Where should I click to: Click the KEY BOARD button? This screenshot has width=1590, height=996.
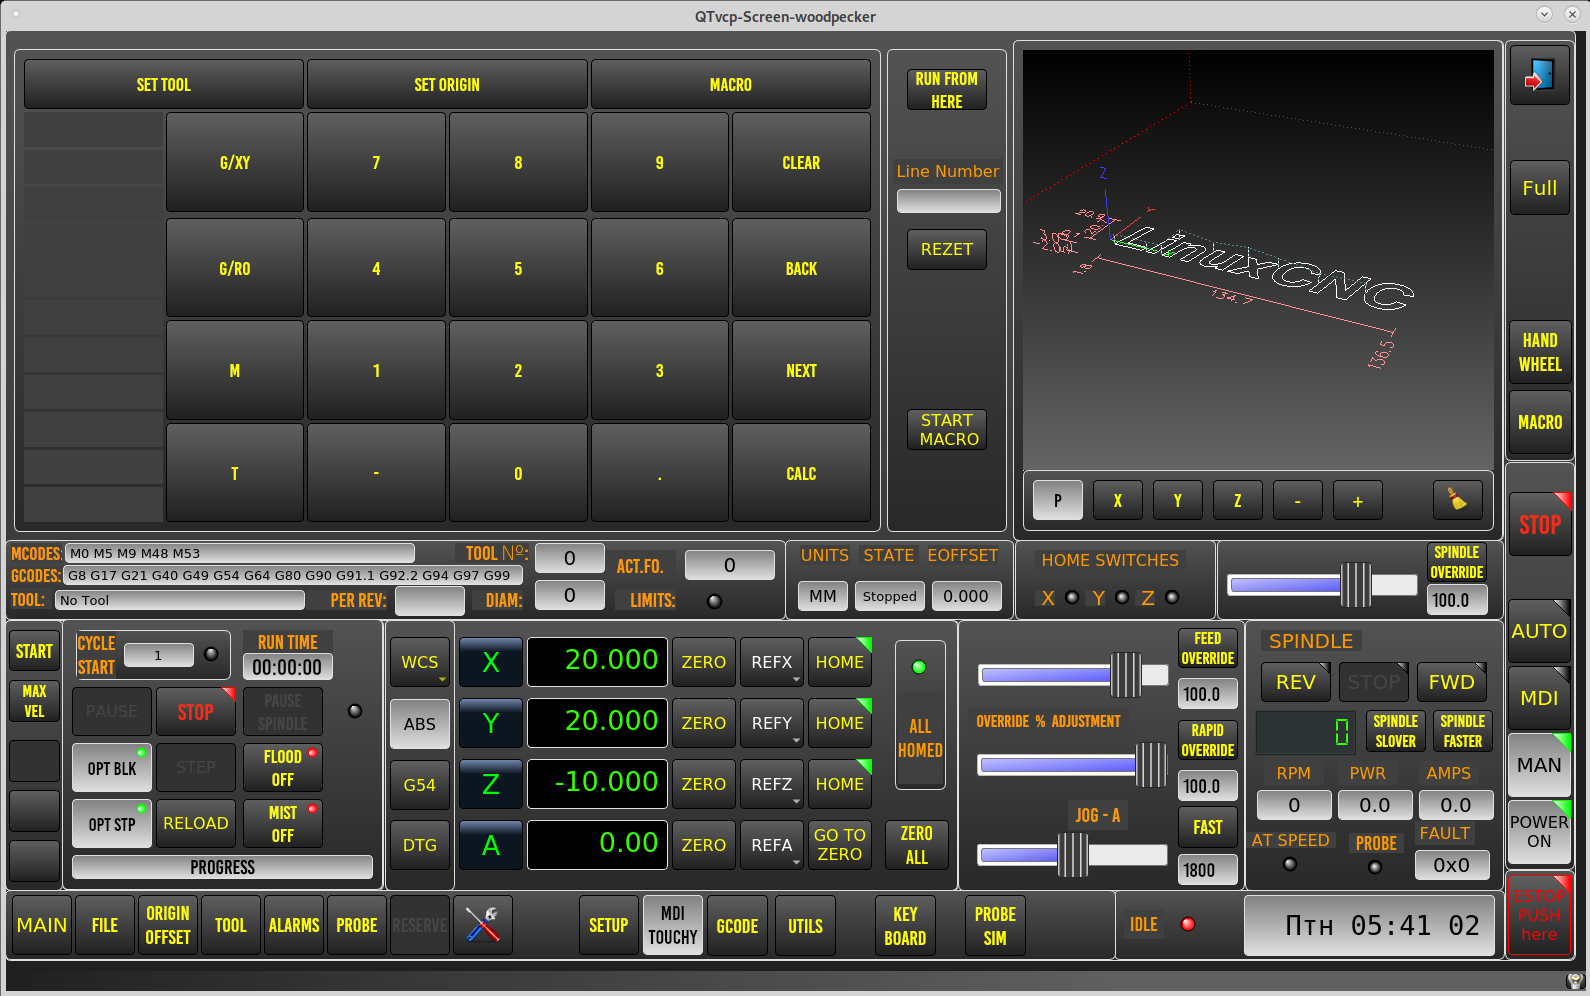(x=905, y=925)
